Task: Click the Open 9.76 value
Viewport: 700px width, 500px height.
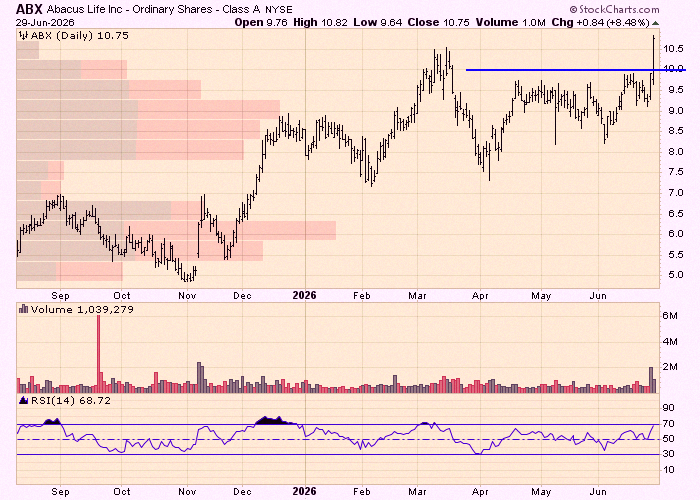Action: pos(261,22)
